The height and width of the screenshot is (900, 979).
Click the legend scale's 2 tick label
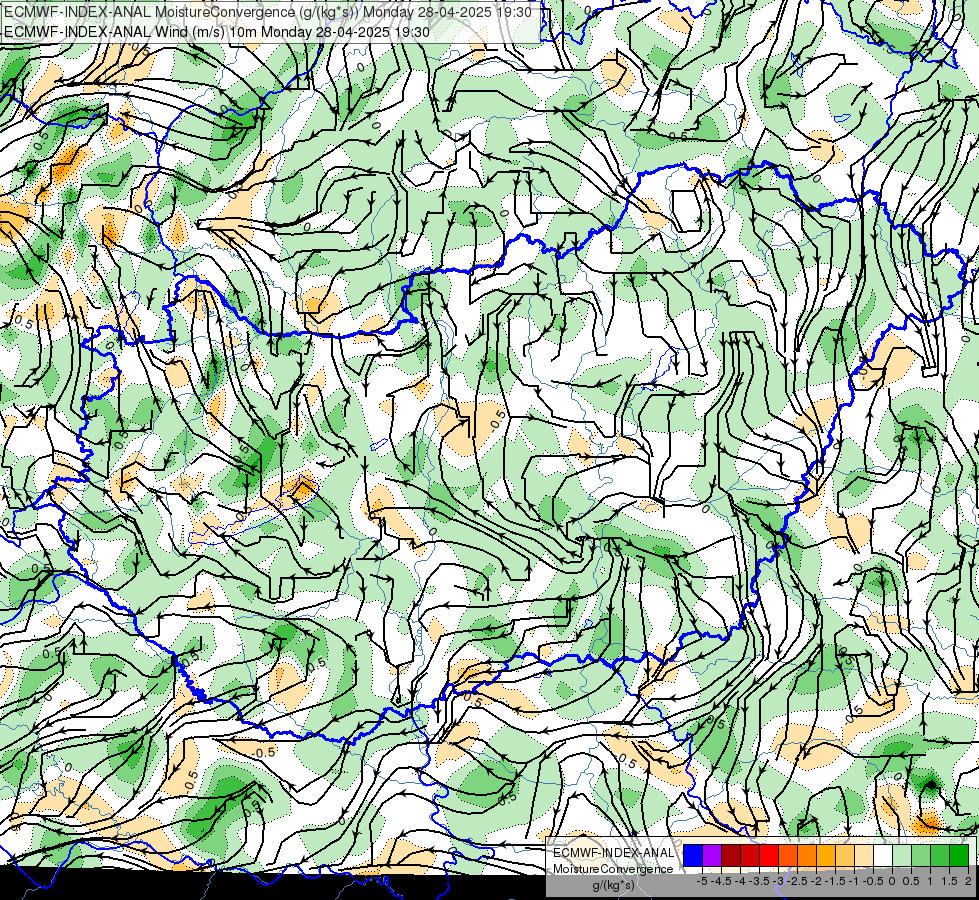[968, 881]
